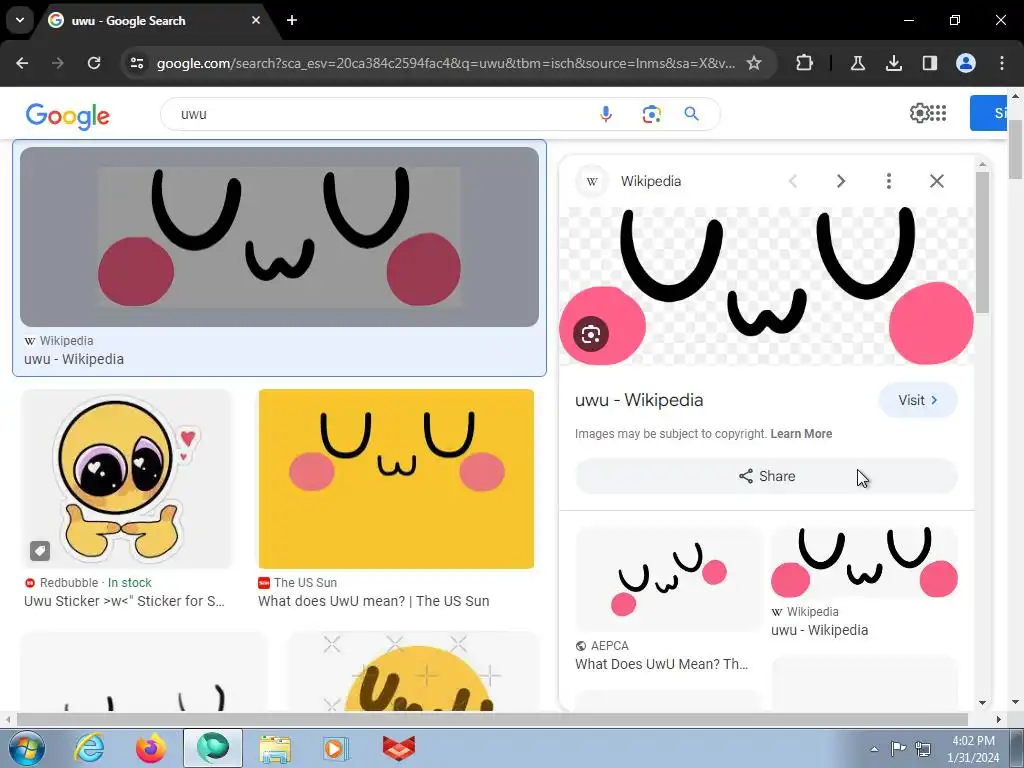Toggle the browser side panel icon

pos(929,63)
